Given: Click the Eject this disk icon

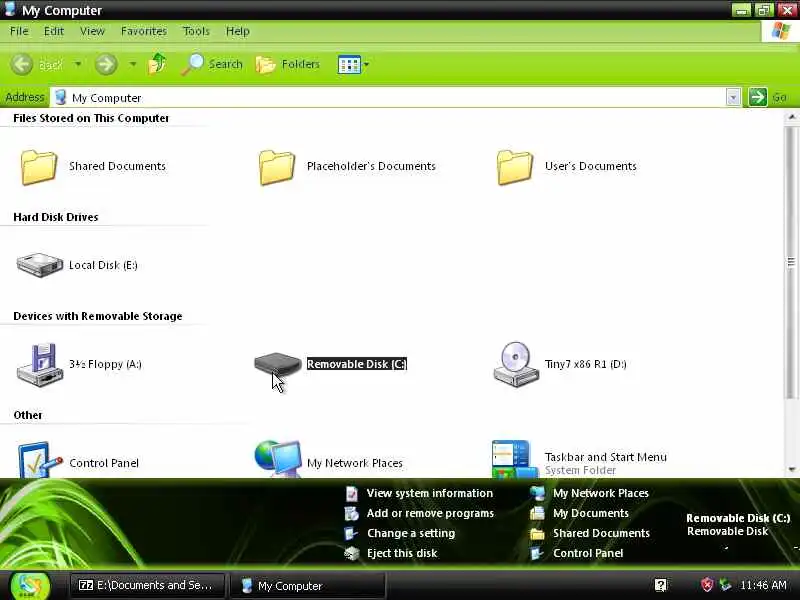Looking at the screenshot, I should pos(352,553).
